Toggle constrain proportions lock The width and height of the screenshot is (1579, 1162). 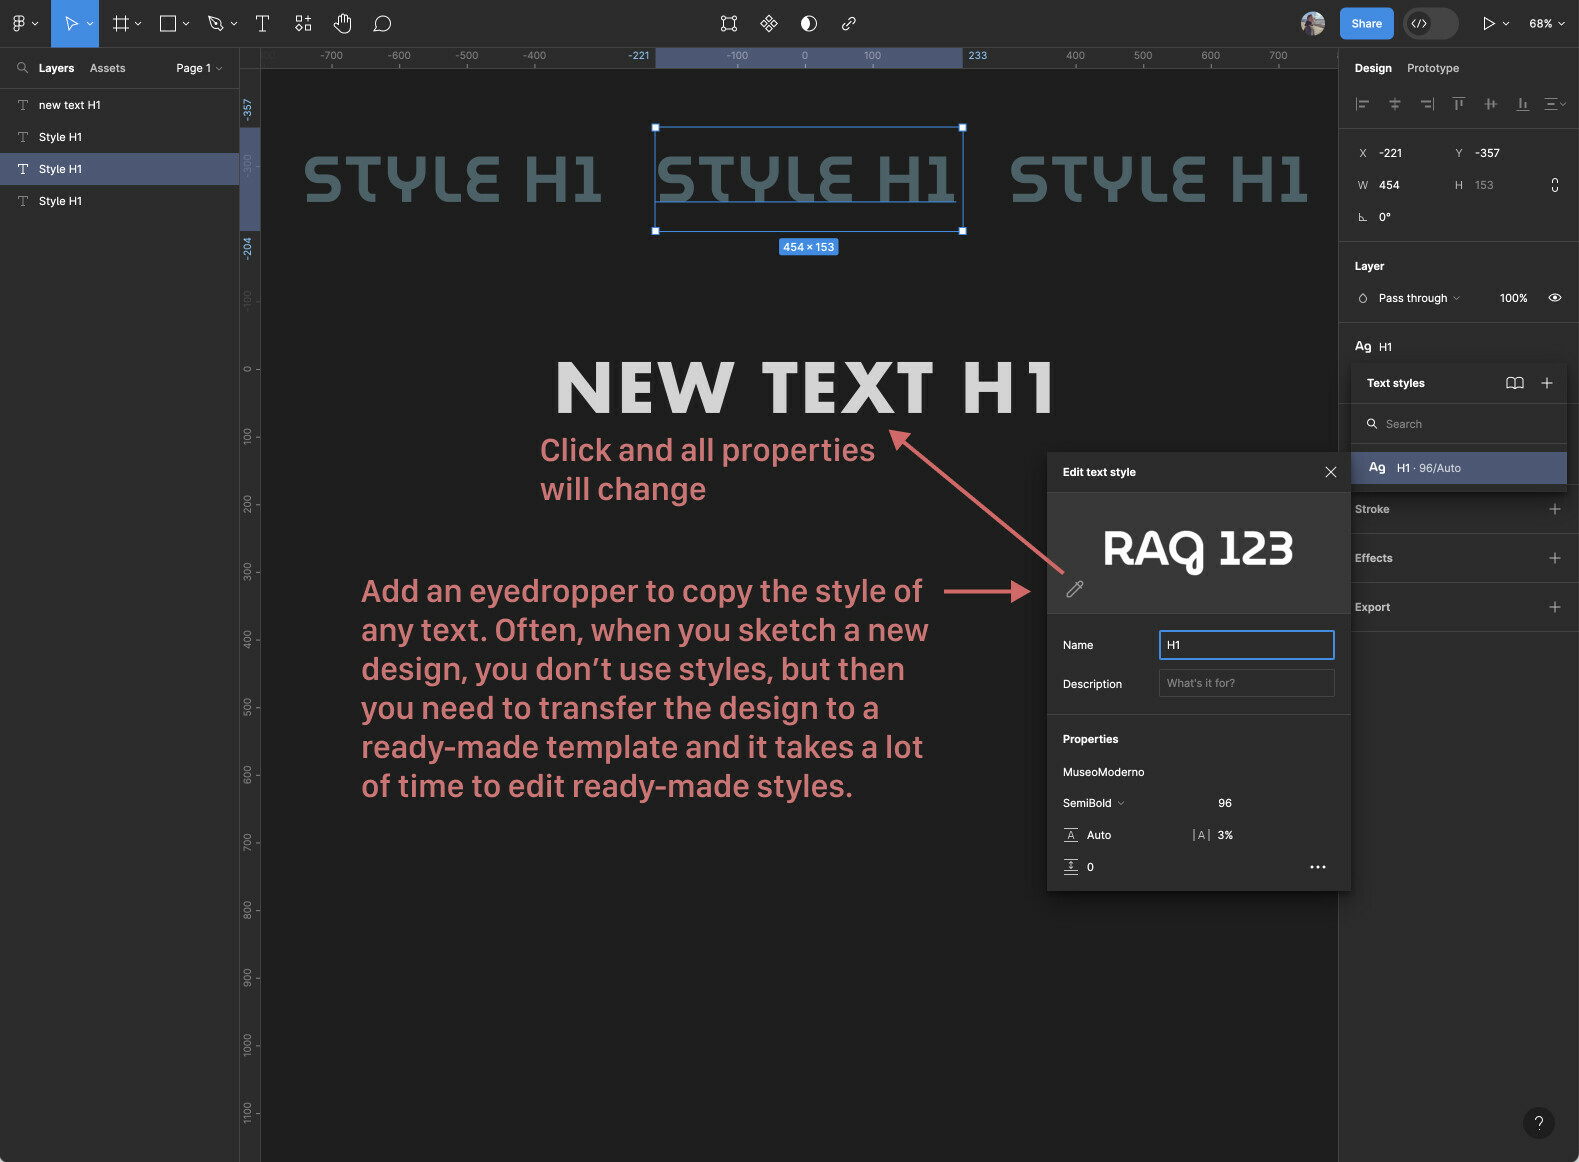point(1555,185)
